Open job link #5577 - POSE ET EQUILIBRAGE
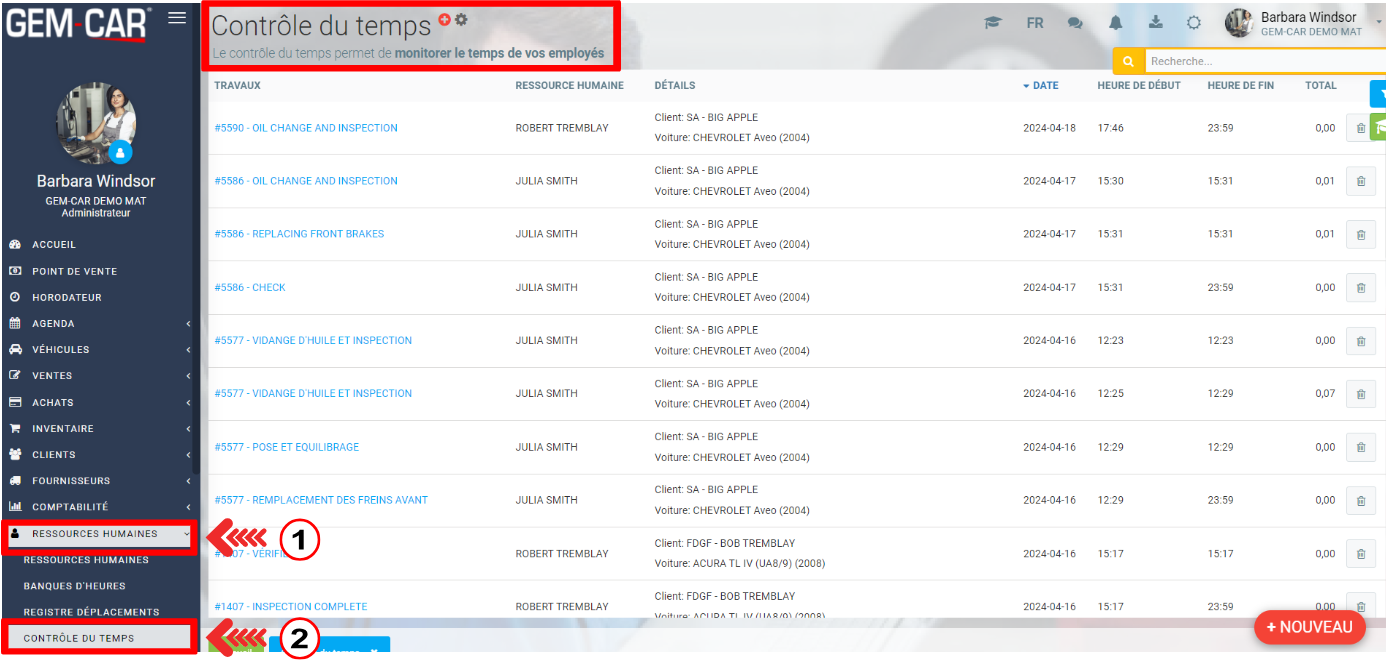 [x=286, y=447]
